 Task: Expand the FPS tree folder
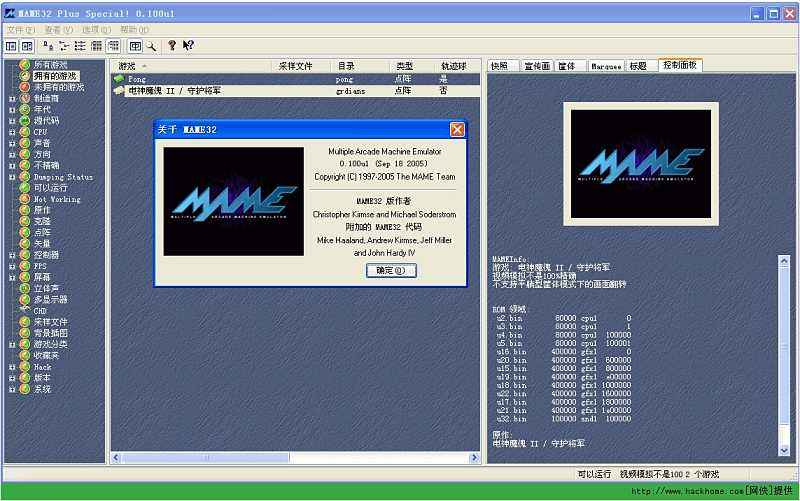(12, 266)
